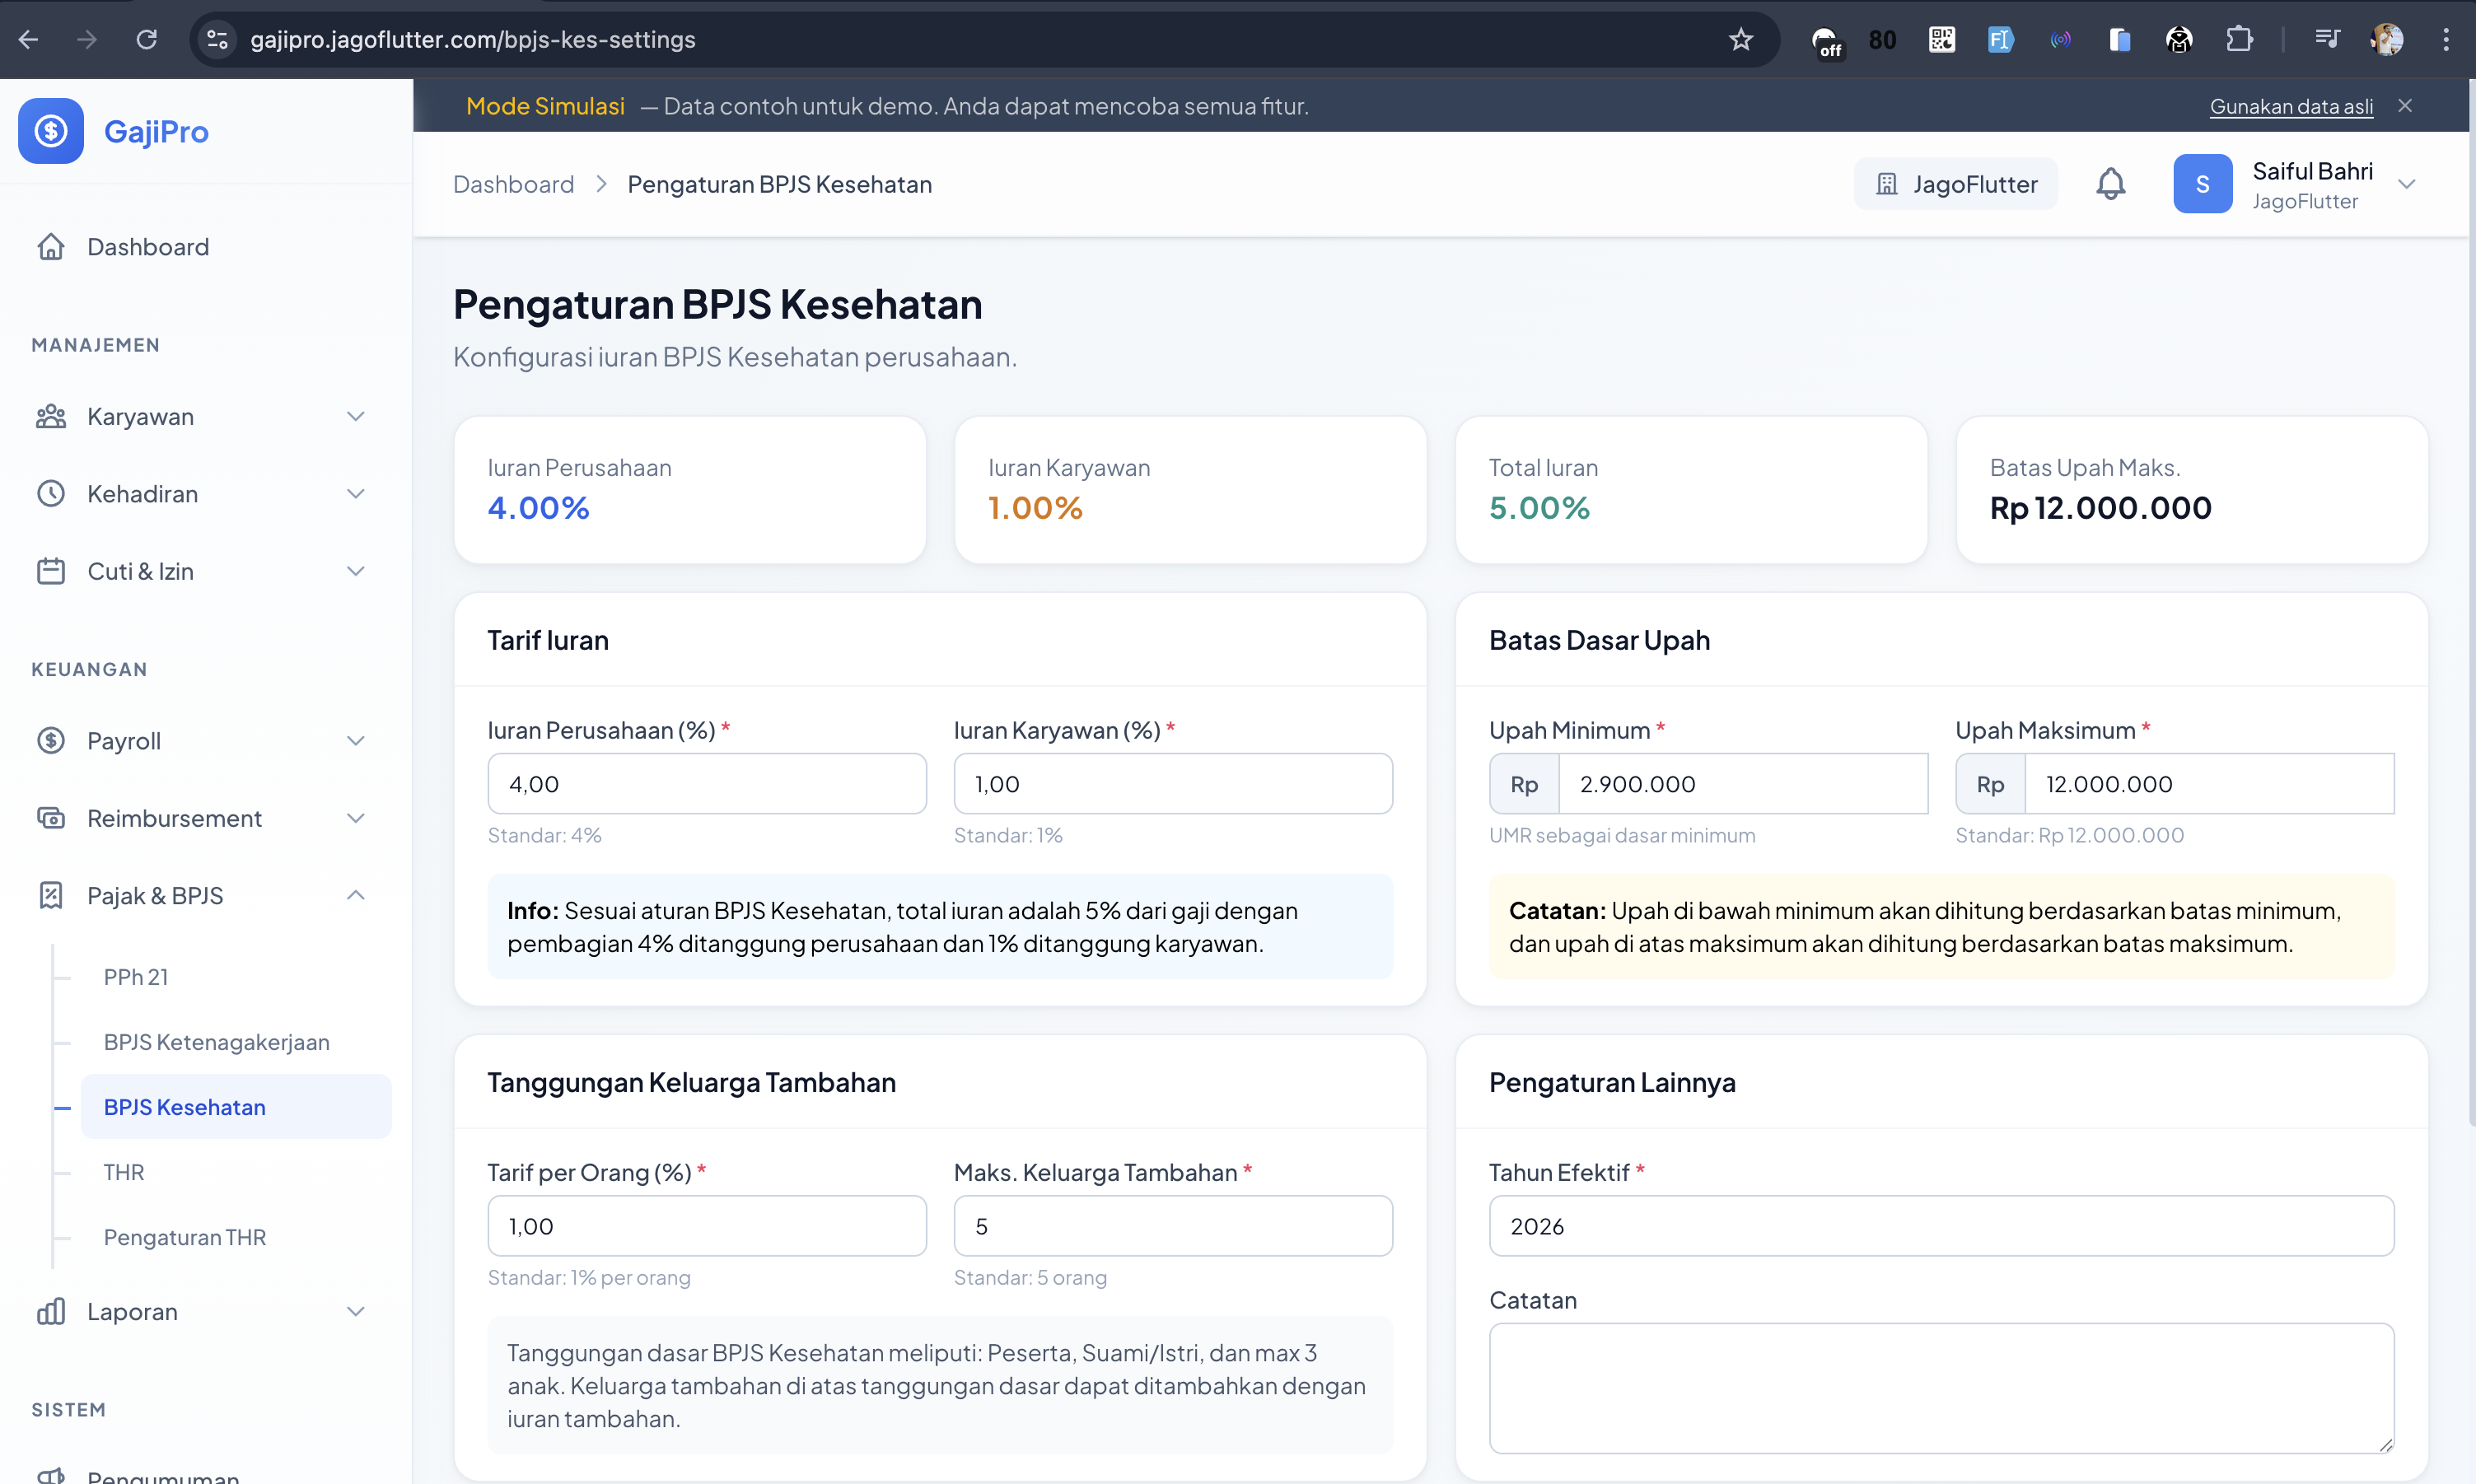Click the Saiful Bahri avatar
Screen dimensions: 2476x1484
(x=2202, y=184)
